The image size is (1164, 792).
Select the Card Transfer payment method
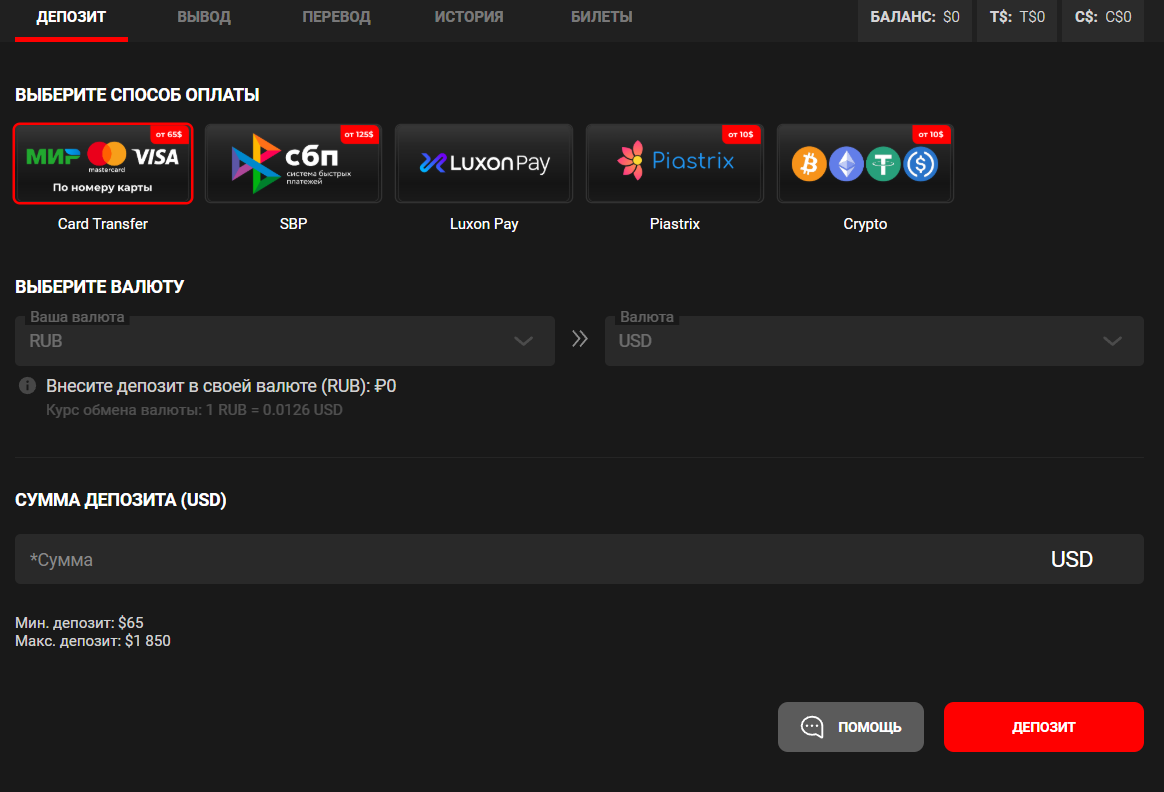tap(103, 163)
